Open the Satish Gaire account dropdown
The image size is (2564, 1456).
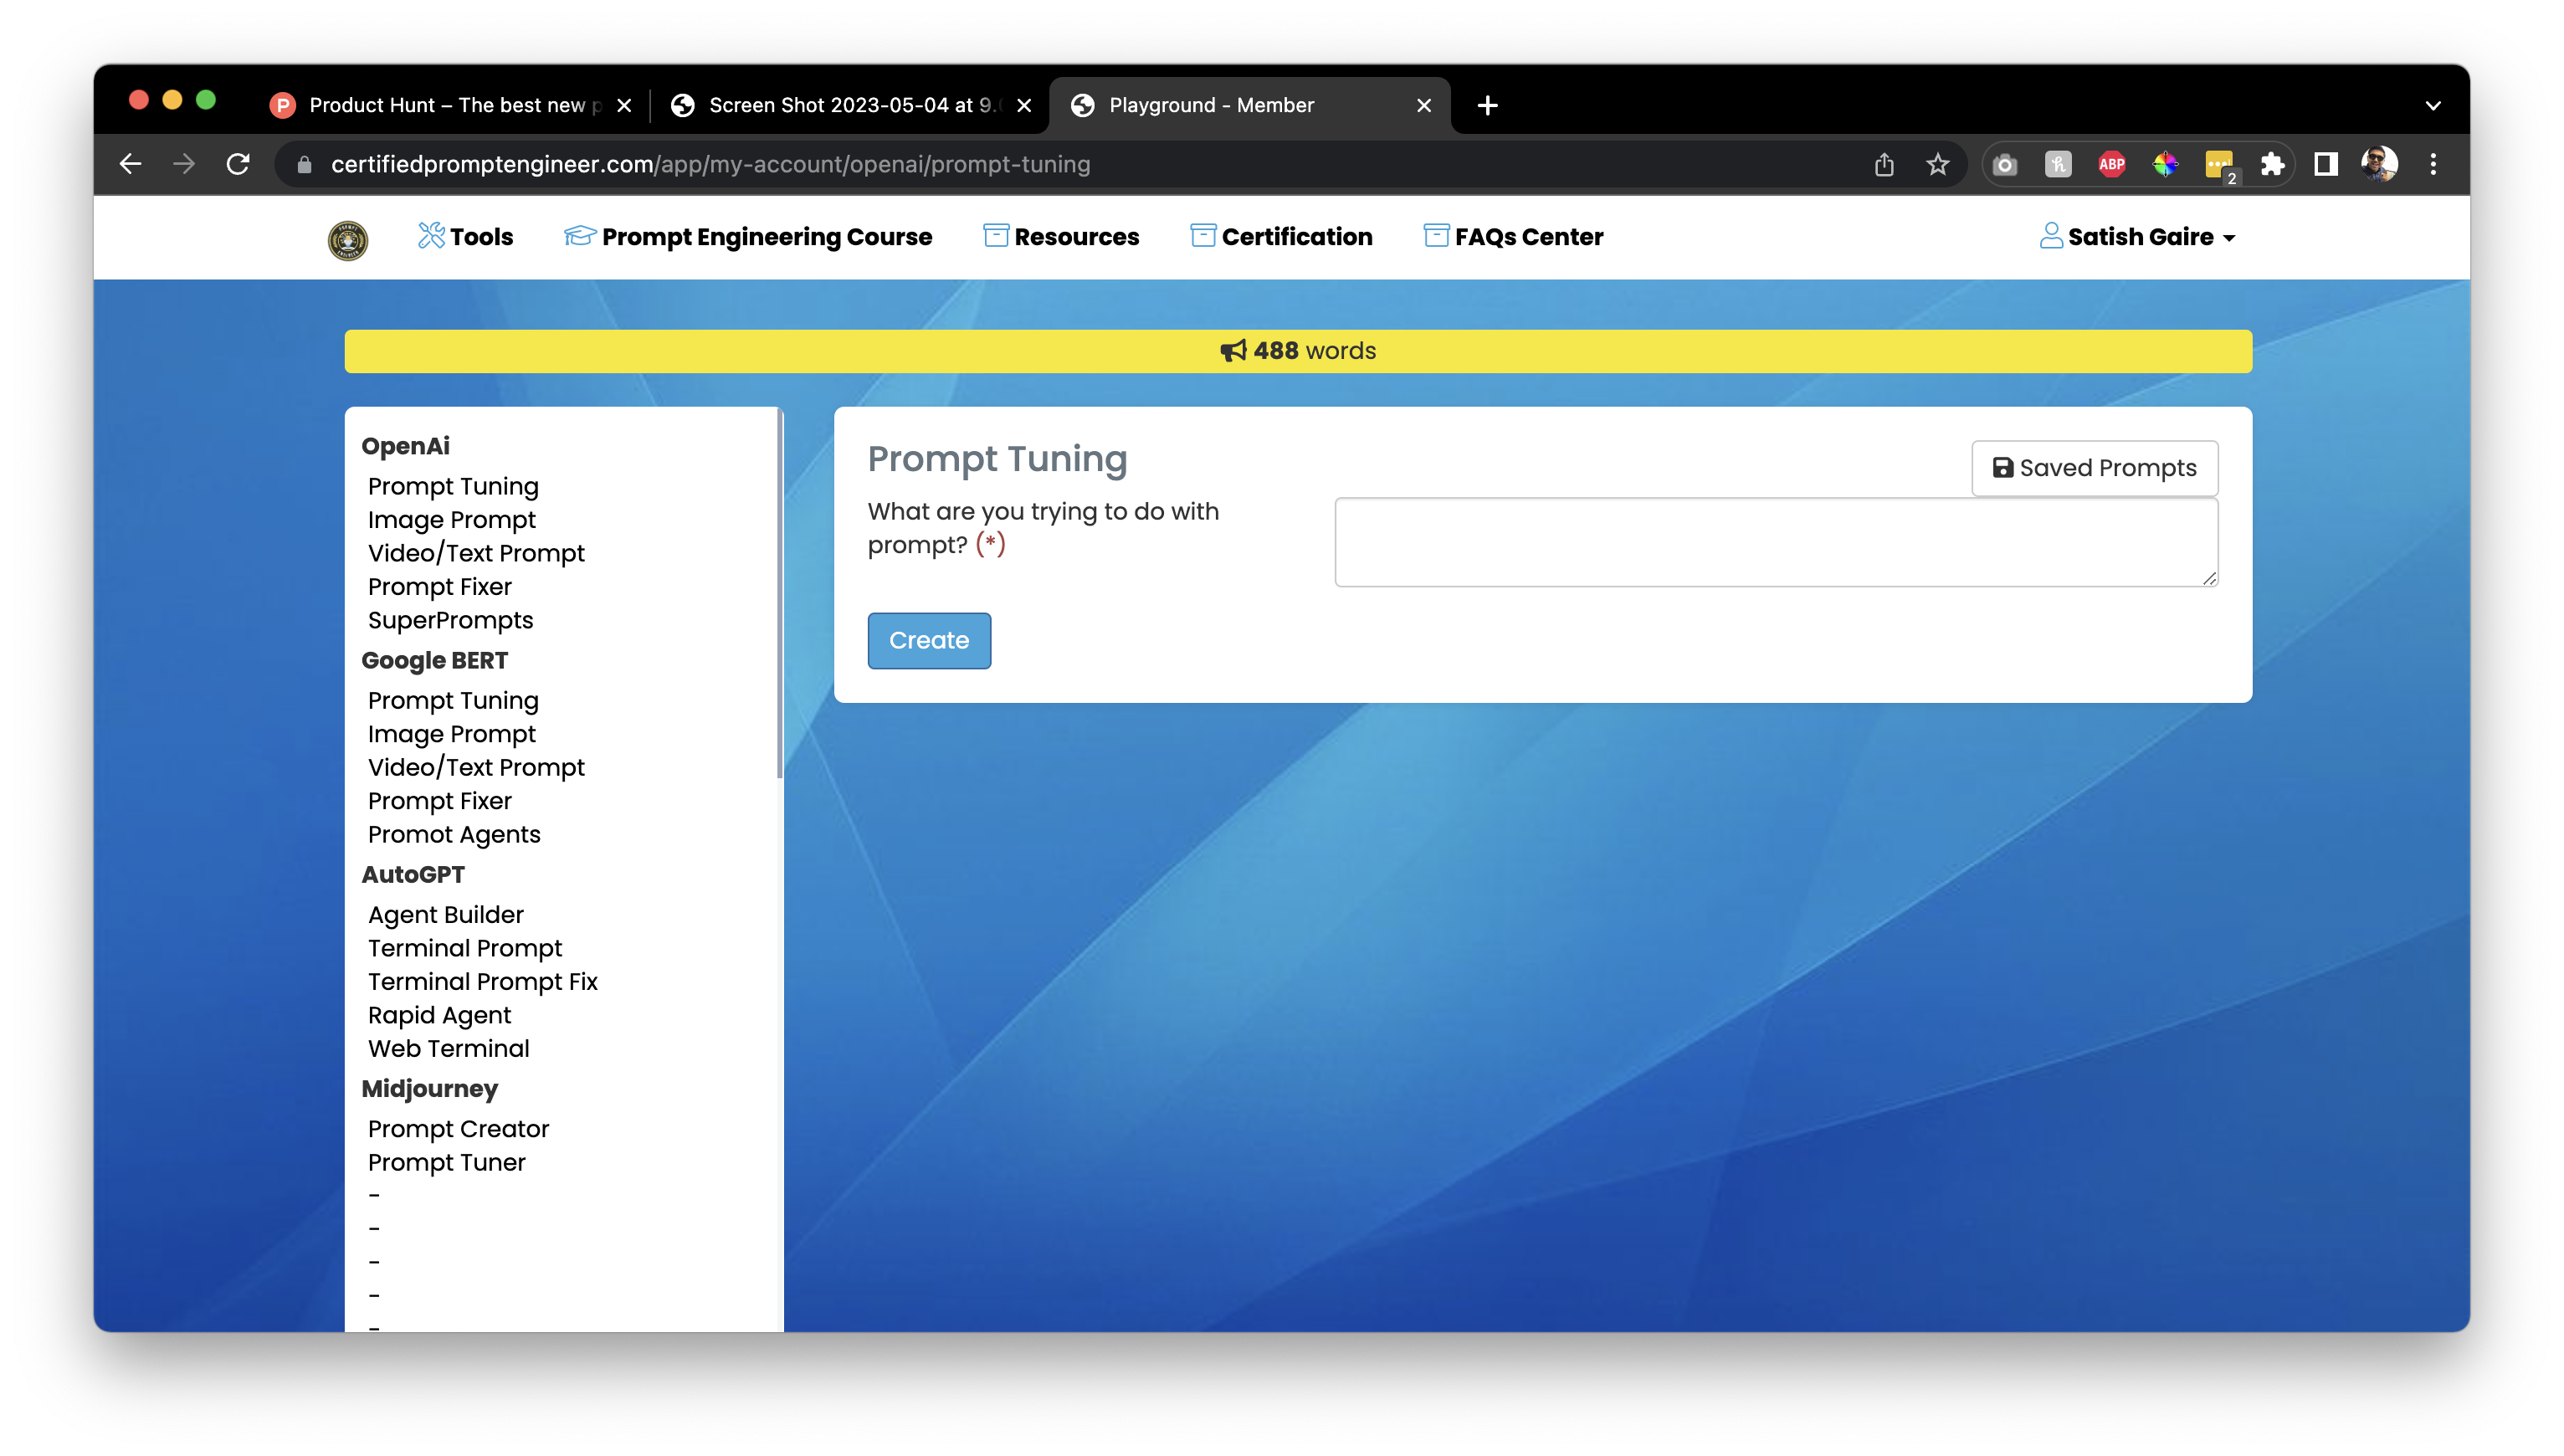click(x=2137, y=237)
